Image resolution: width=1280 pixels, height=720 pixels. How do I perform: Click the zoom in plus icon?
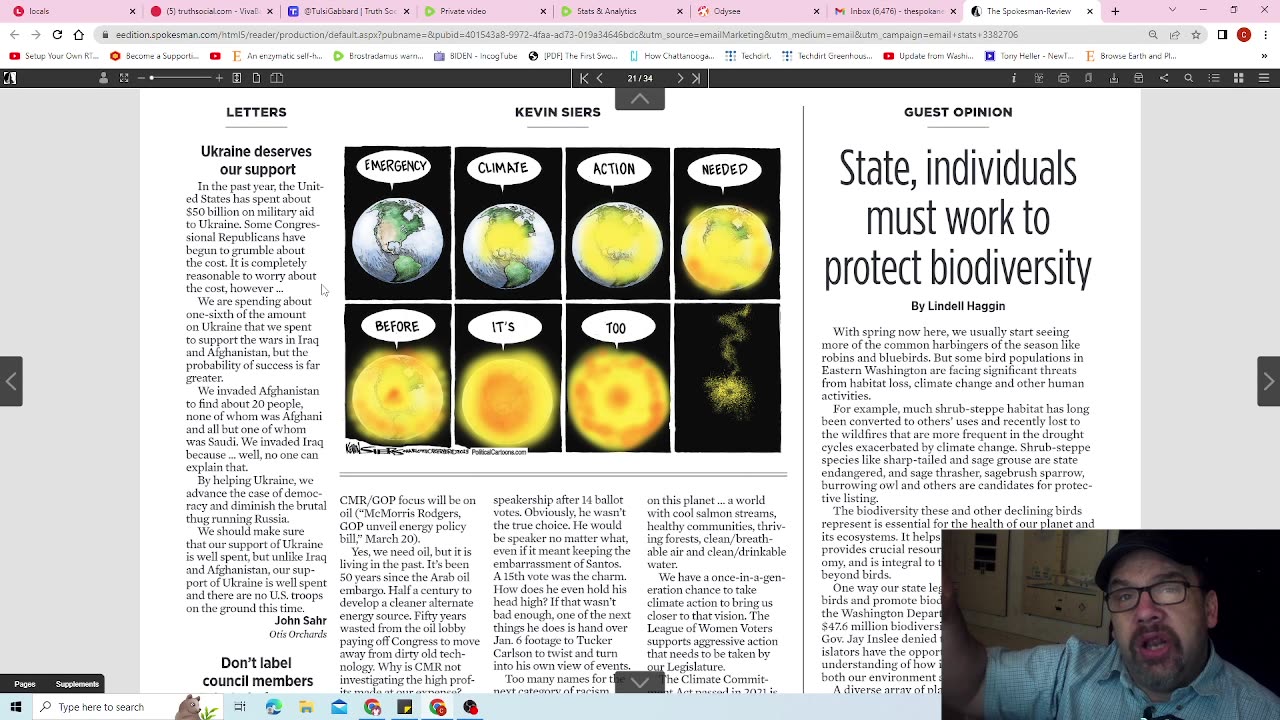click(x=219, y=78)
